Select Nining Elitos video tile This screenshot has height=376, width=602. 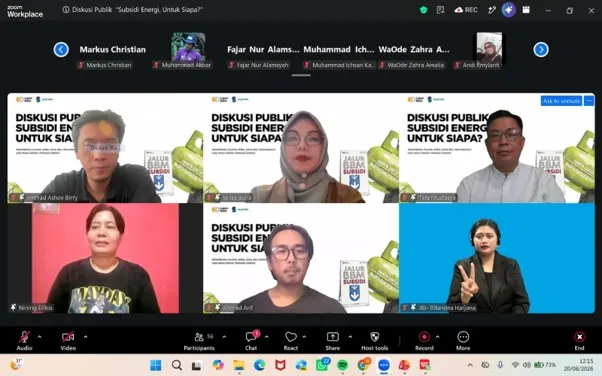105,258
